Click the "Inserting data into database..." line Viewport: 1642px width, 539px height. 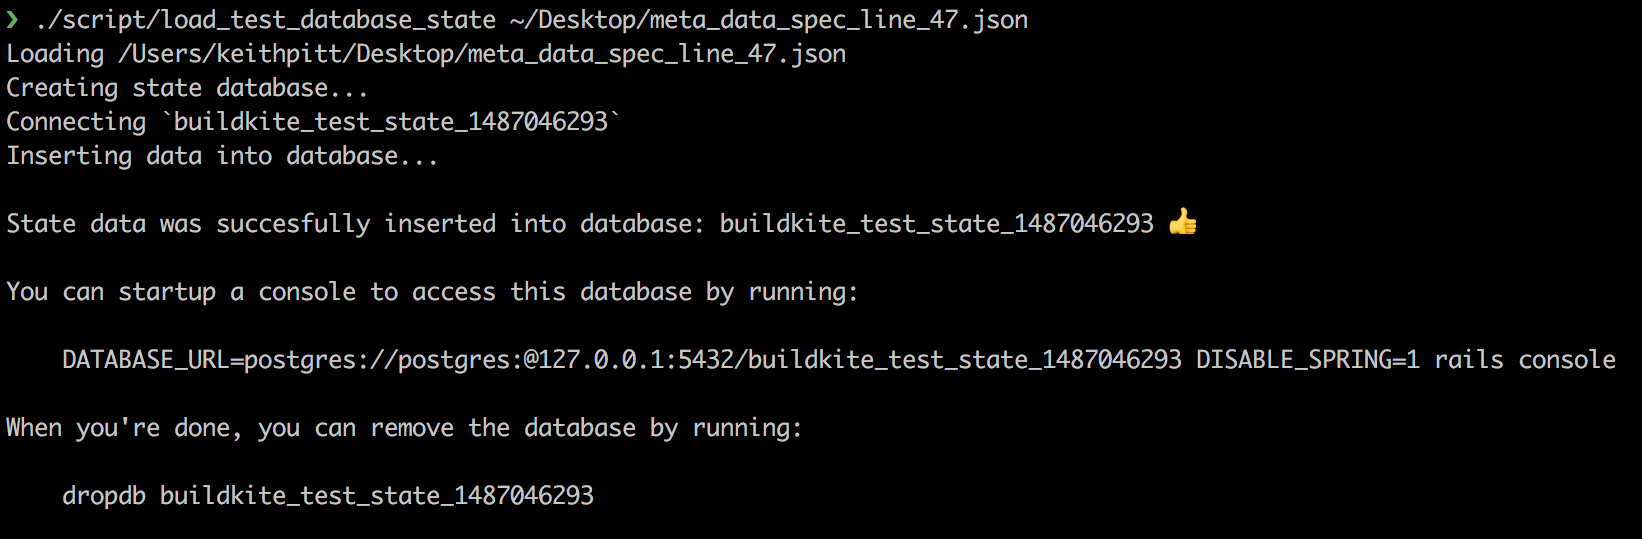click(x=222, y=156)
